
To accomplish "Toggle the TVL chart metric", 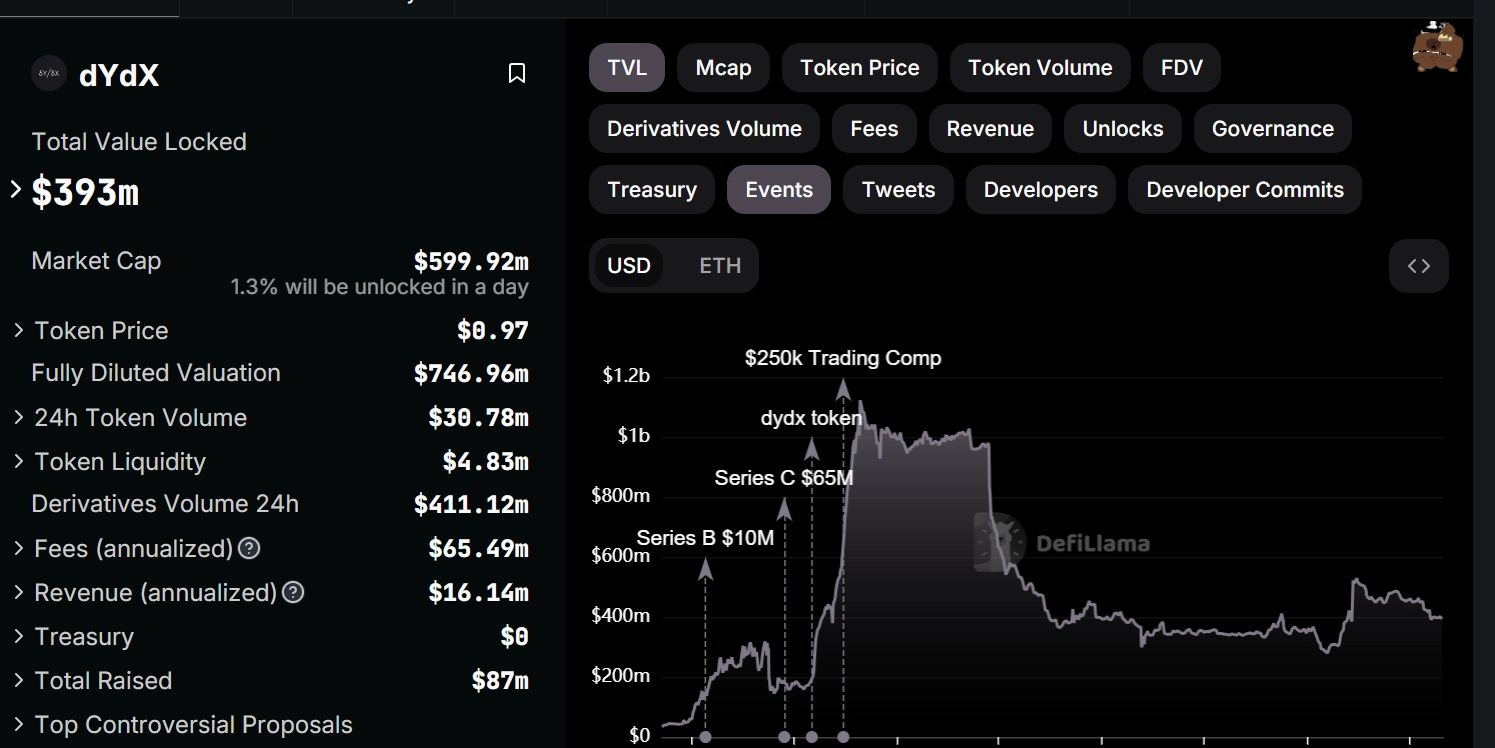I will [627, 68].
